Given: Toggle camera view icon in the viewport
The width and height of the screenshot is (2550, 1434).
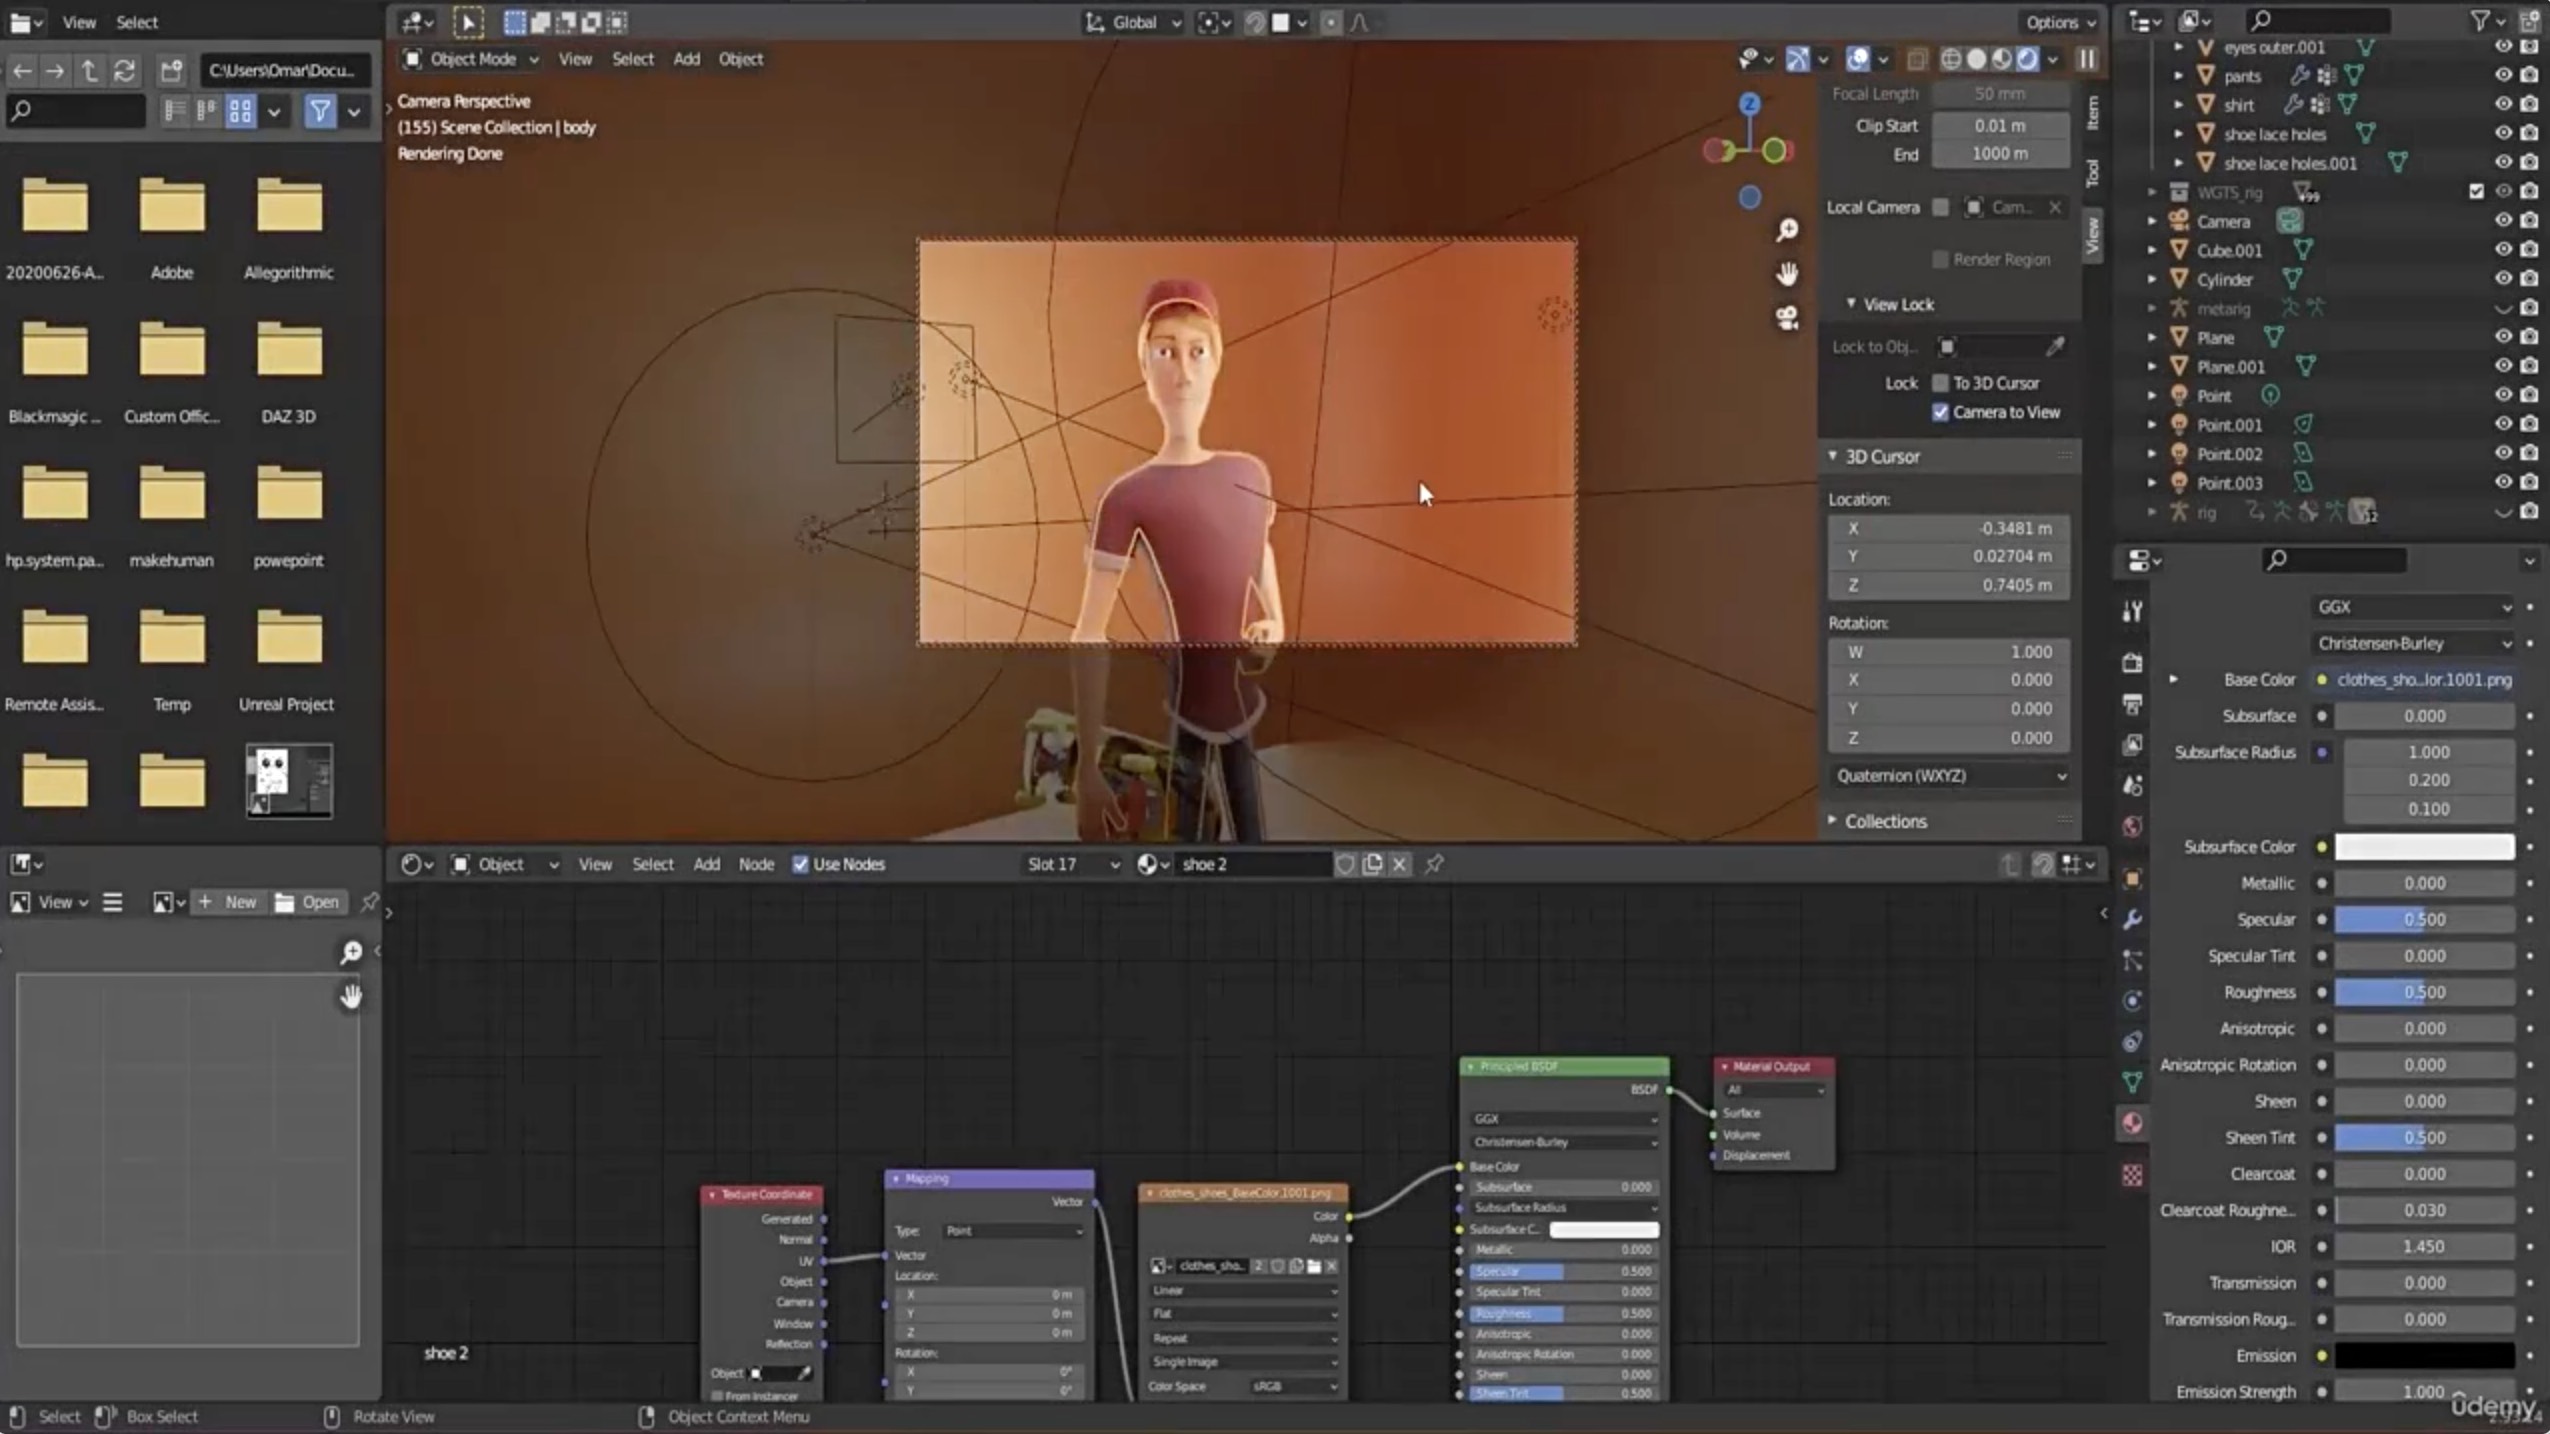Looking at the screenshot, I should pos(1787,318).
